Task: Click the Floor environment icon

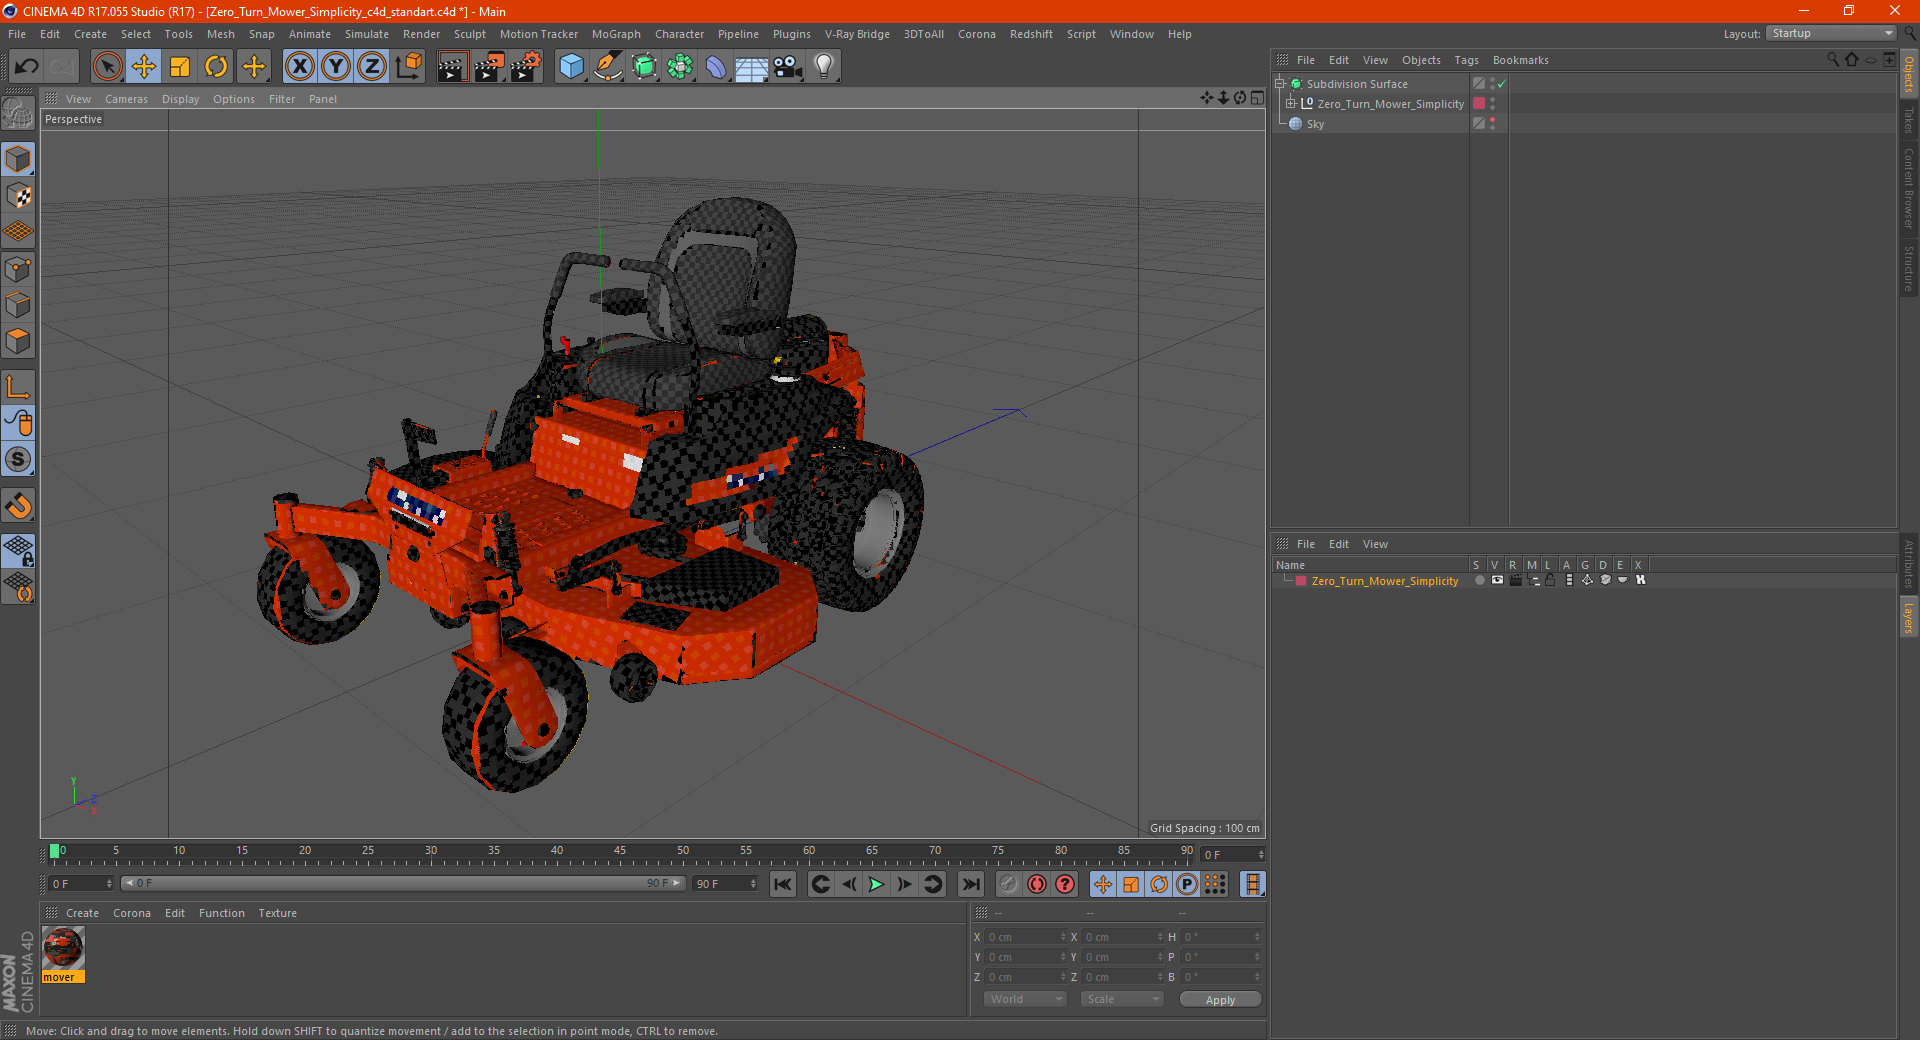Action: 752,67
